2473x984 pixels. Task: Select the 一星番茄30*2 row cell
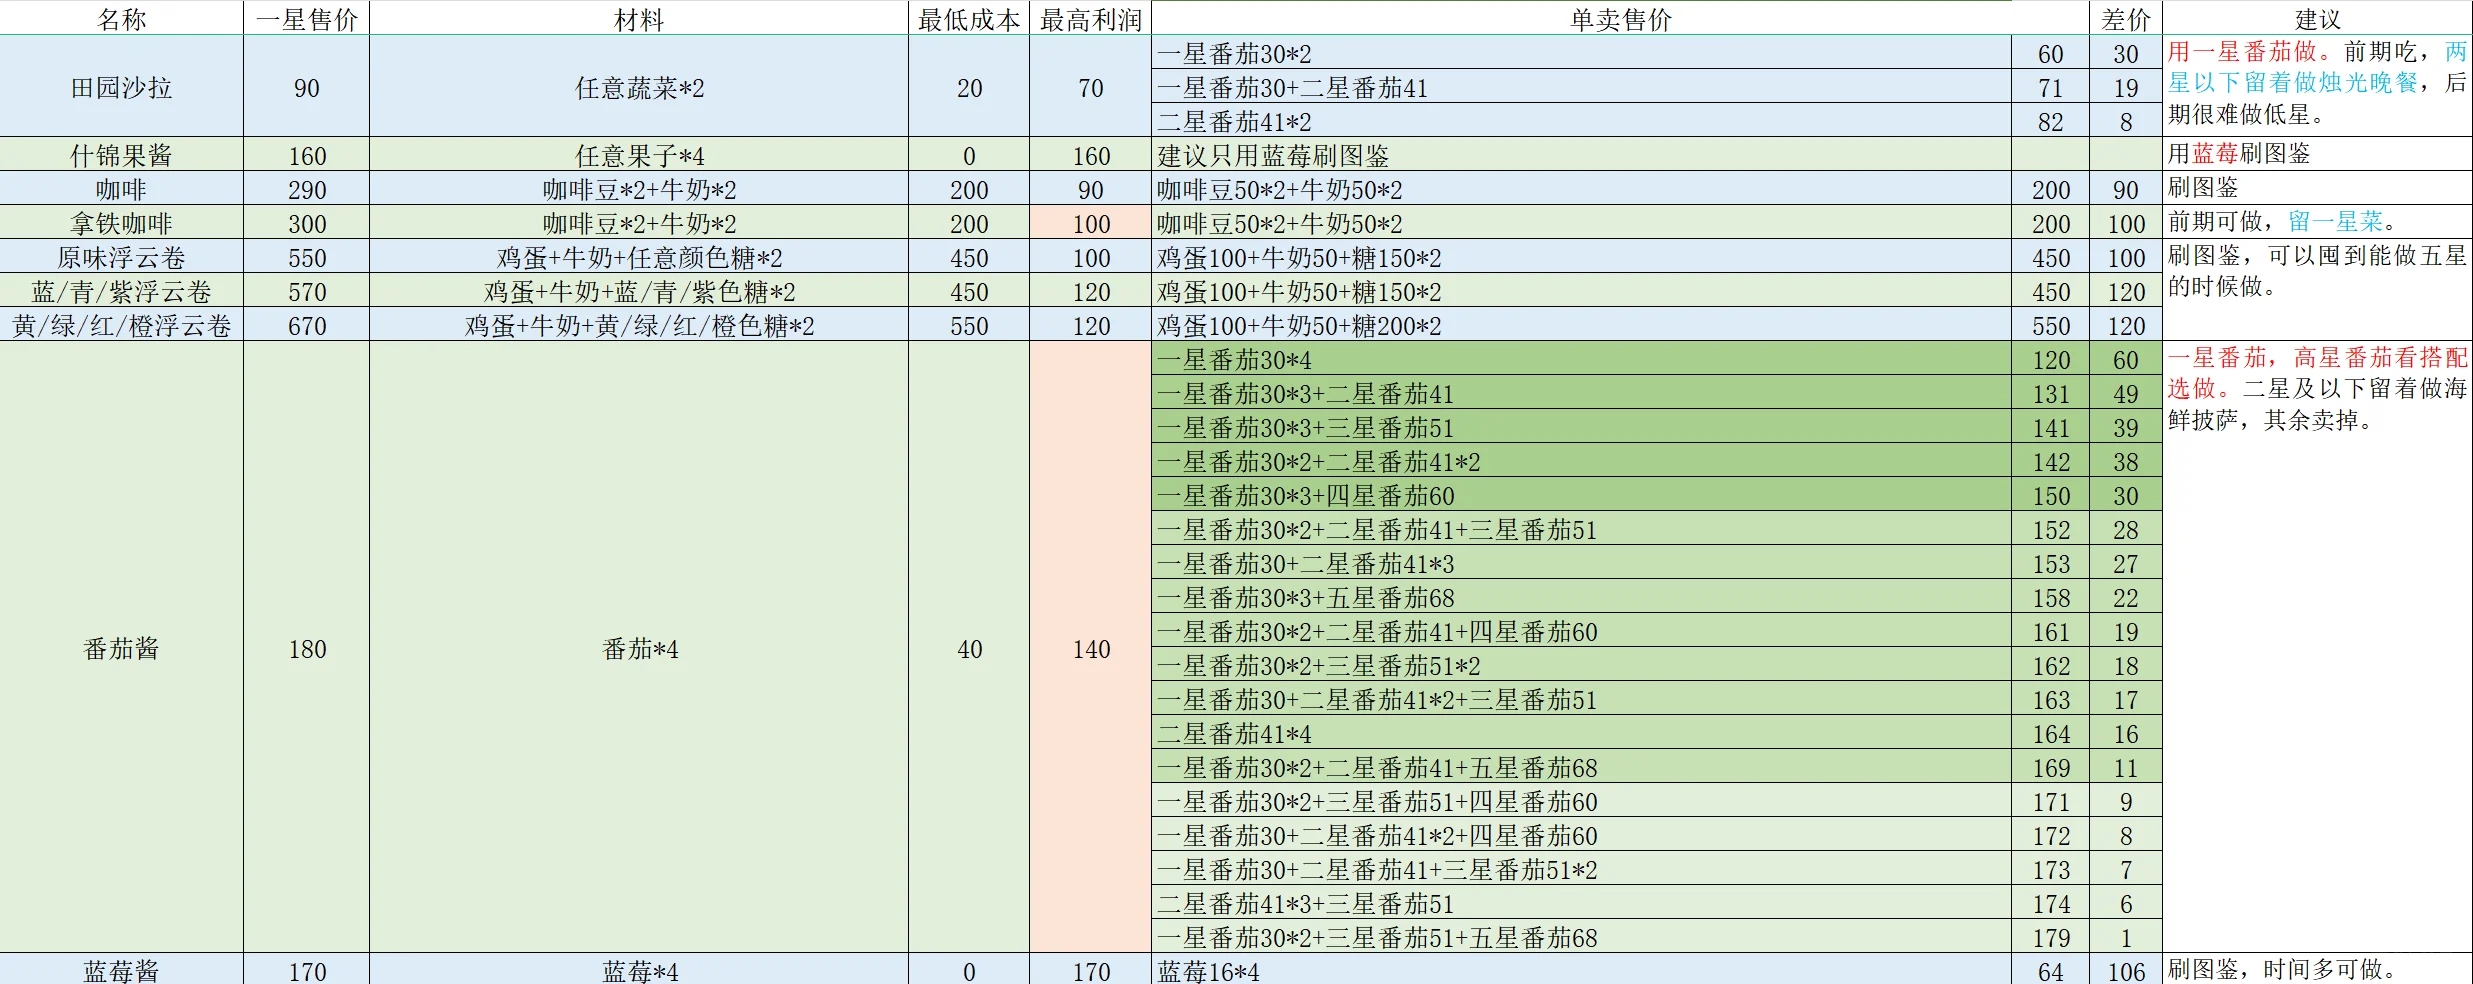click(x=1581, y=53)
